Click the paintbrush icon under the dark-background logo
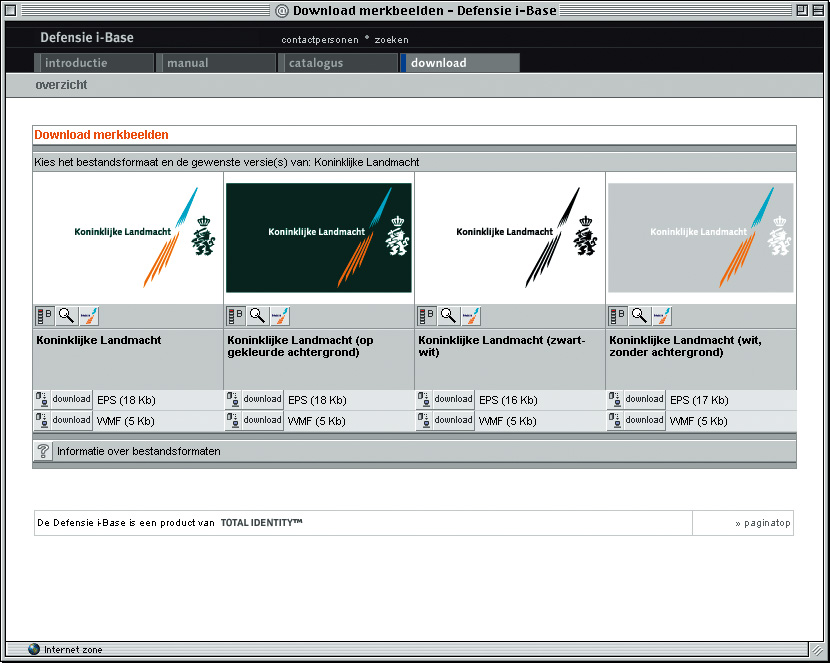 (x=280, y=316)
